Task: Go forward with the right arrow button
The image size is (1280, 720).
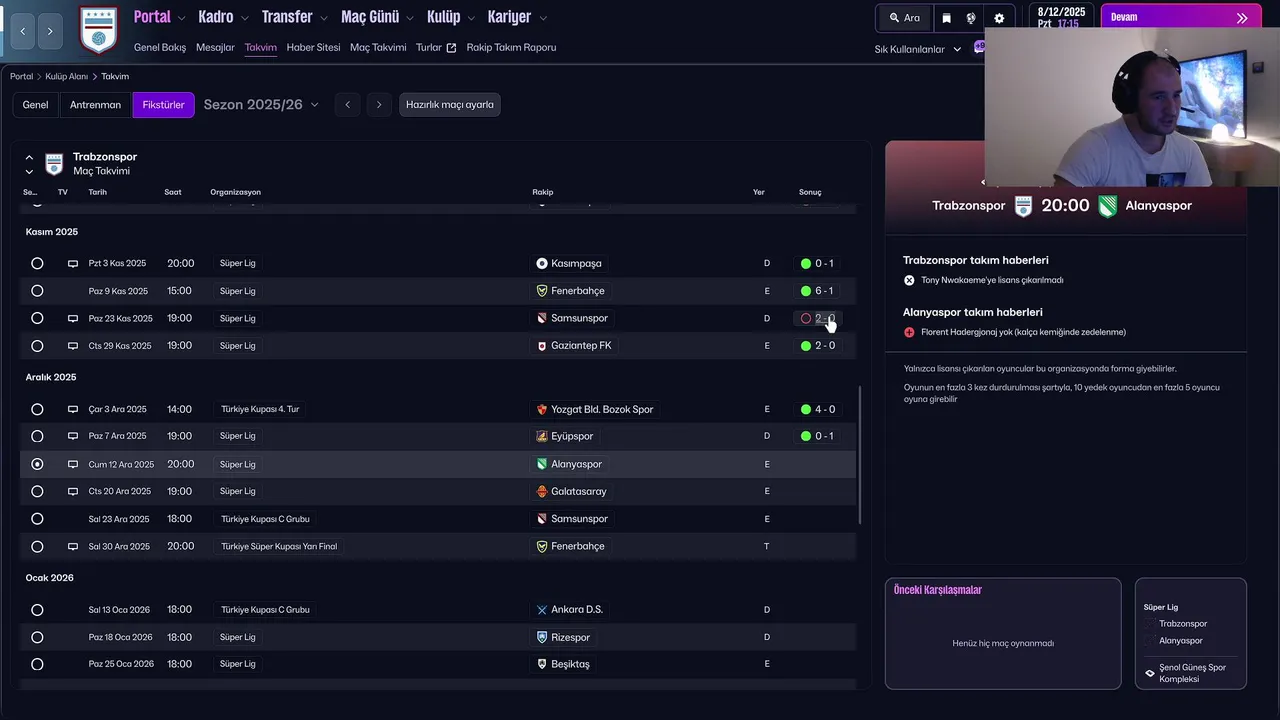Action: (50, 32)
